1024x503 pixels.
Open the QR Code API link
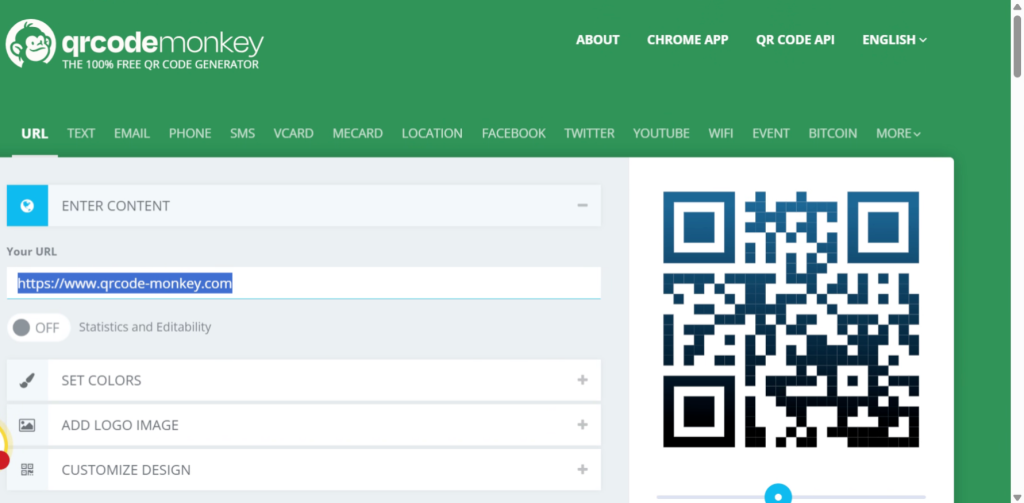pos(795,40)
